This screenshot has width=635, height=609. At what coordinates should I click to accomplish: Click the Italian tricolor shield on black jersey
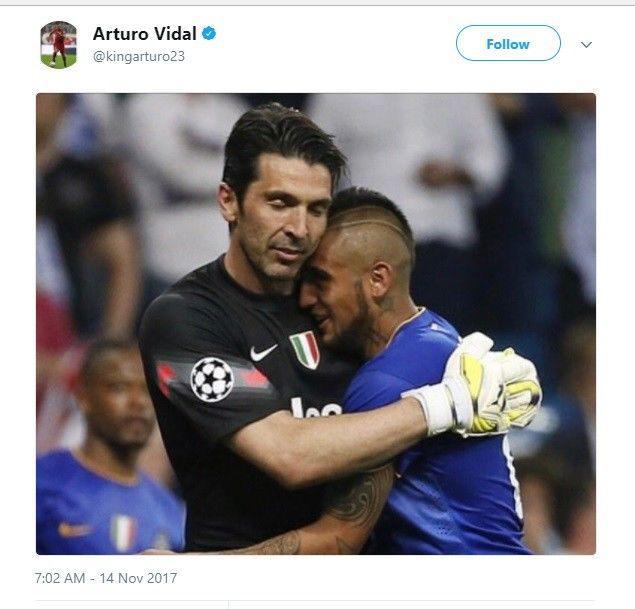pyautogui.click(x=305, y=349)
